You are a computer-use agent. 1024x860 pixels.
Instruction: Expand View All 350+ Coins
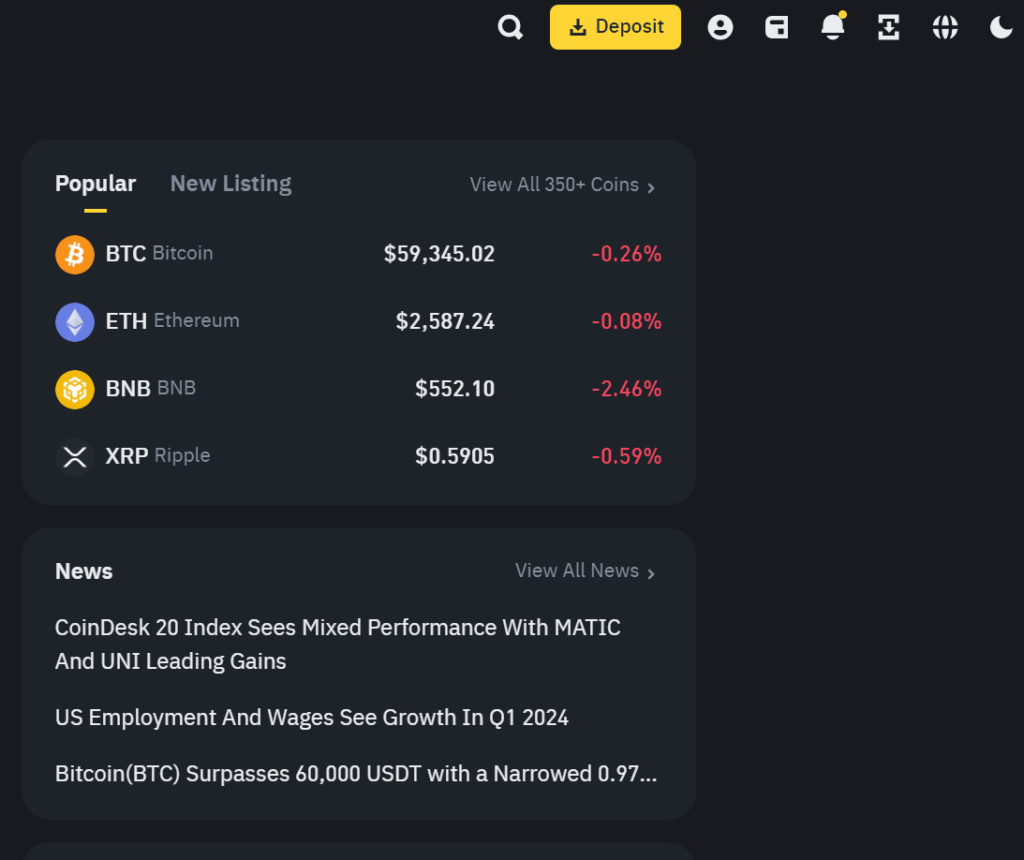(562, 185)
